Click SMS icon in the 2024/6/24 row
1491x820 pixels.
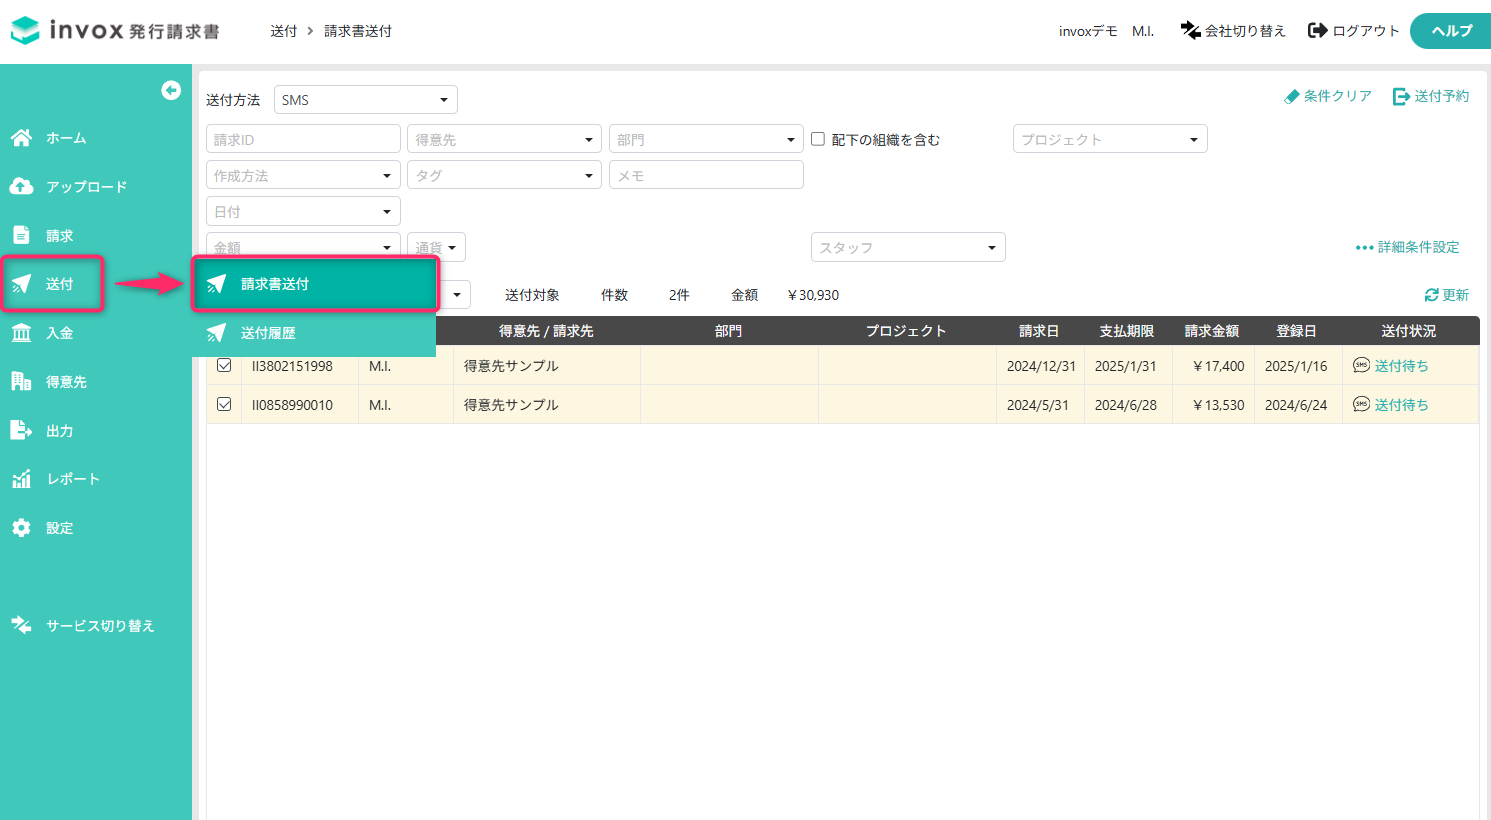tap(1361, 404)
